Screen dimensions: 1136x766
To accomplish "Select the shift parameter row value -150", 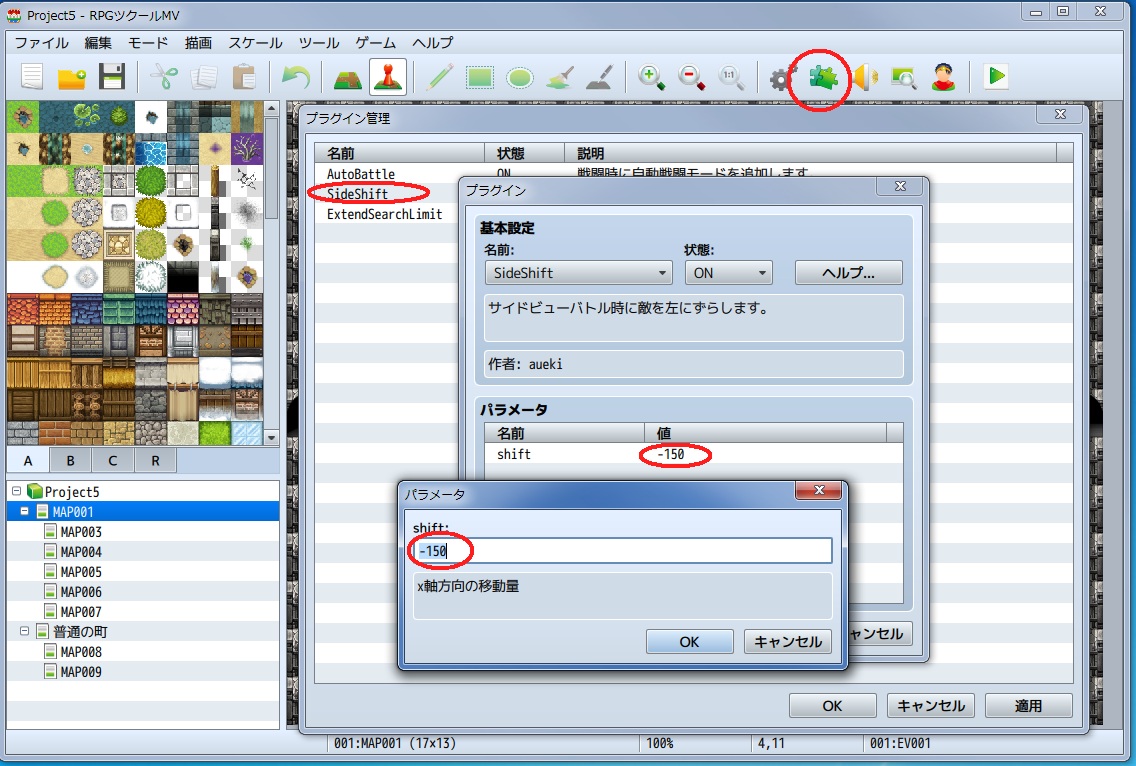I will point(671,454).
